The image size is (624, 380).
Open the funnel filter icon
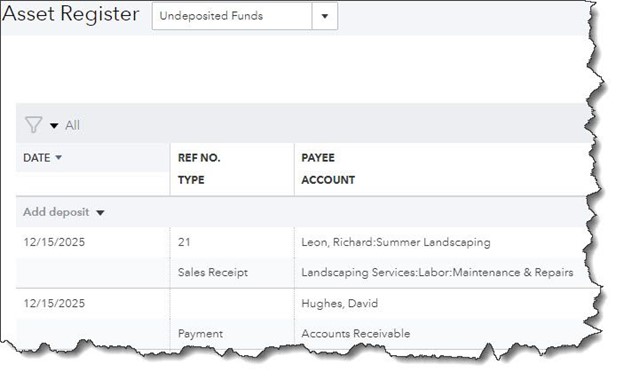tap(33, 125)
